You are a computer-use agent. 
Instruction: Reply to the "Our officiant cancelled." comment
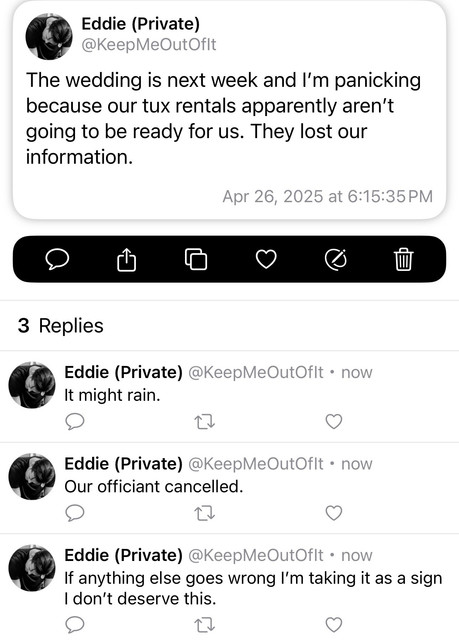pyautogui.click(x=75, y=513)
